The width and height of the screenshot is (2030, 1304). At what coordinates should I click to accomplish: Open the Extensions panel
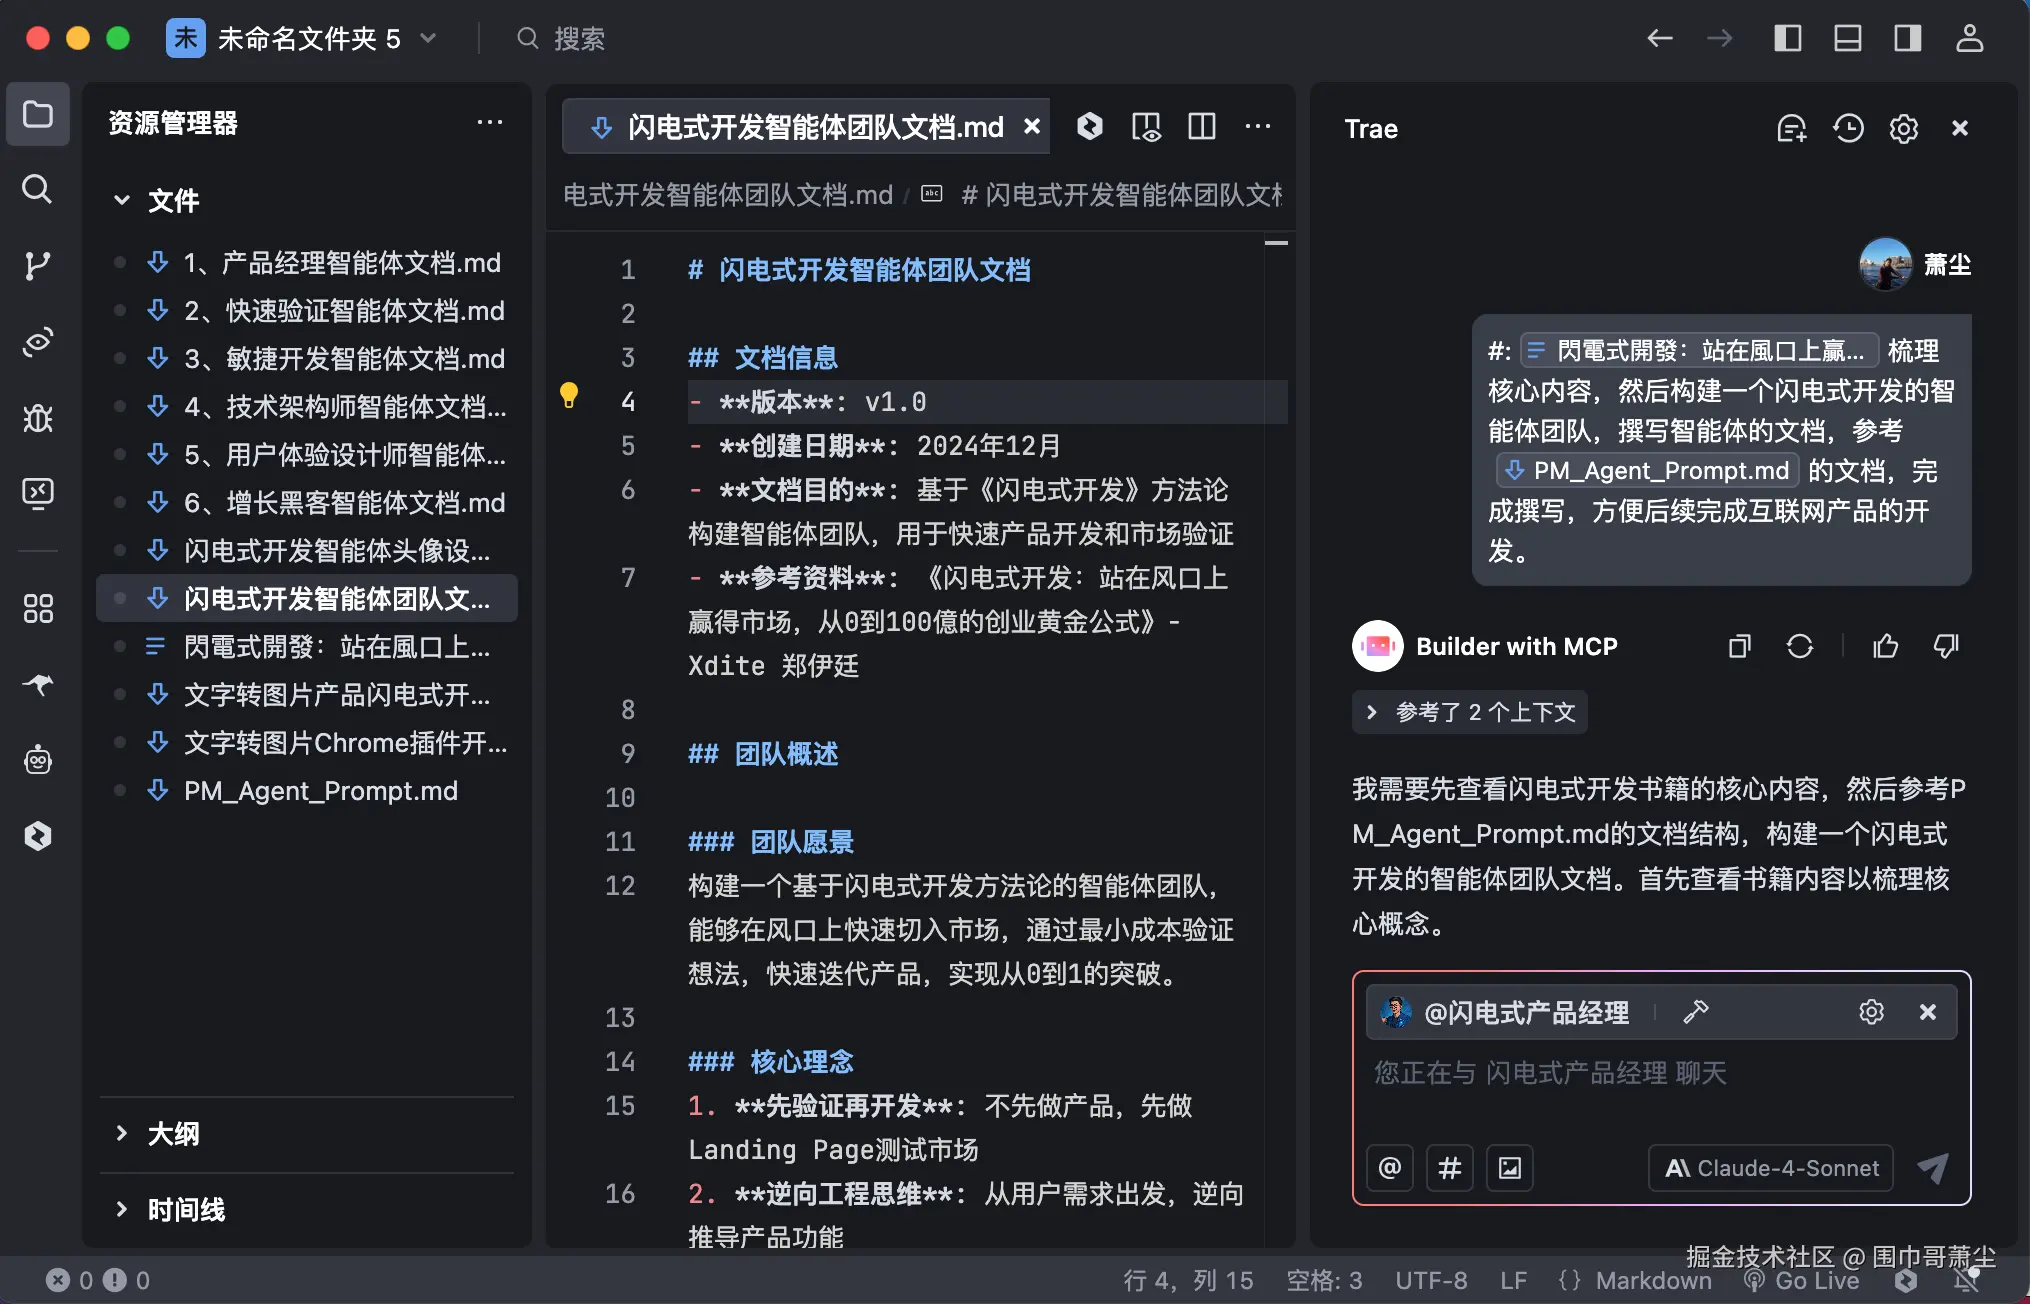[x=38, y=608]
